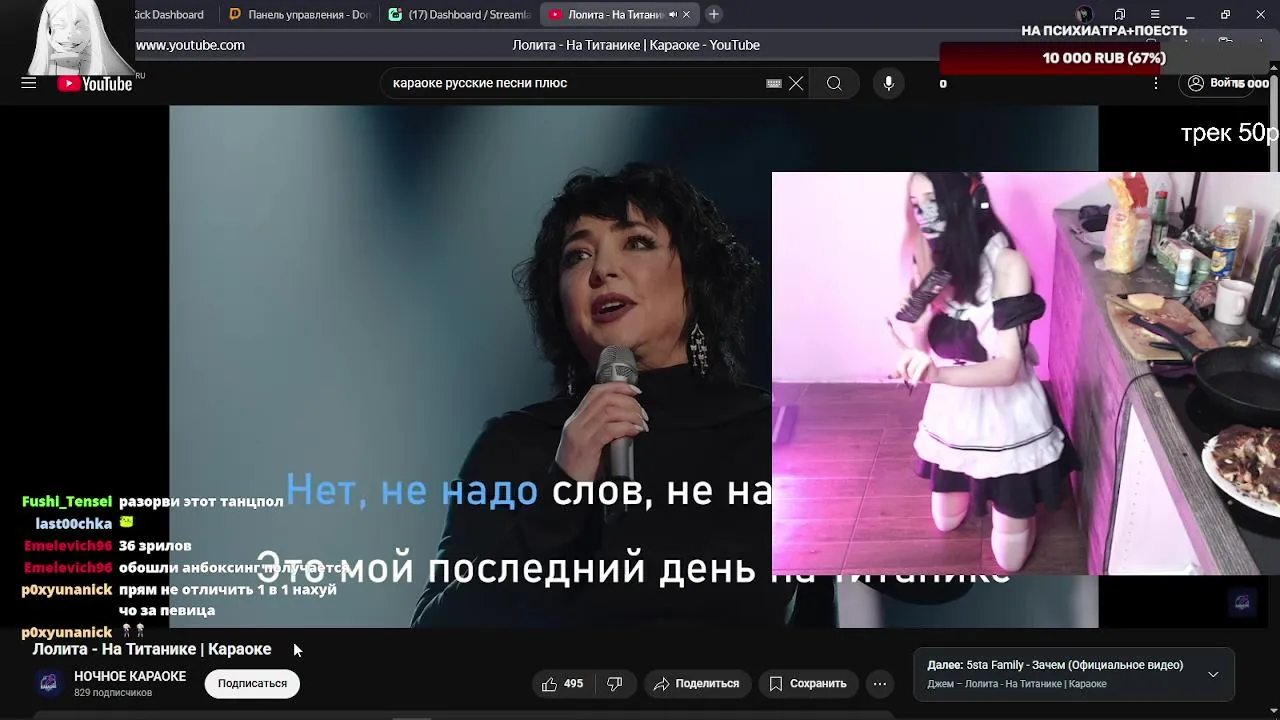This screenshot has width=1280, height=720.
Task: Start voice search with the microphone
Action: 888,83
